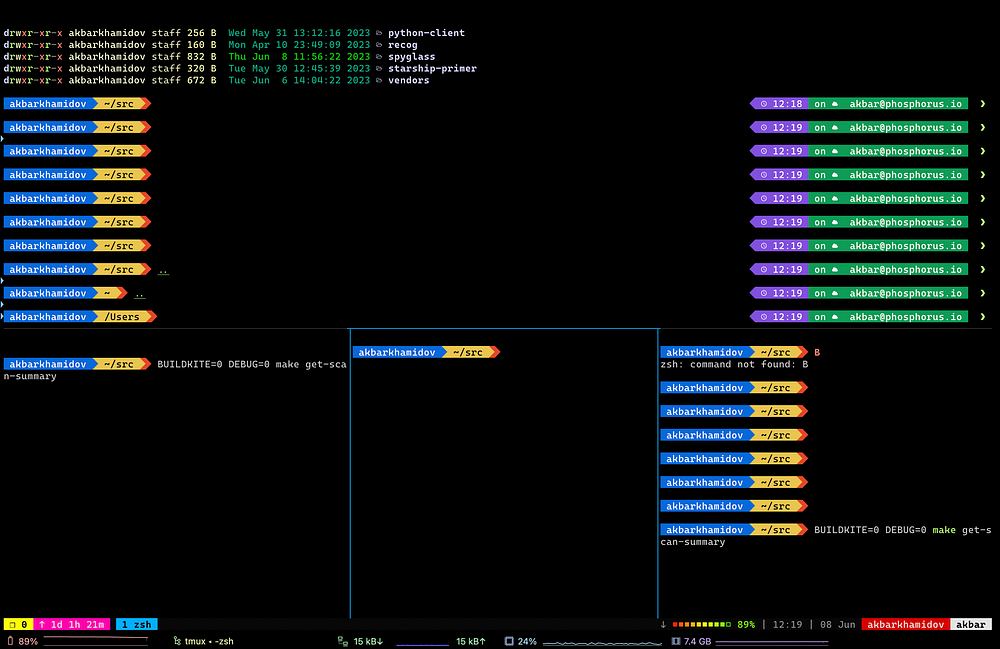
Task: Select the recog directory entry
Action: [402, 45]
